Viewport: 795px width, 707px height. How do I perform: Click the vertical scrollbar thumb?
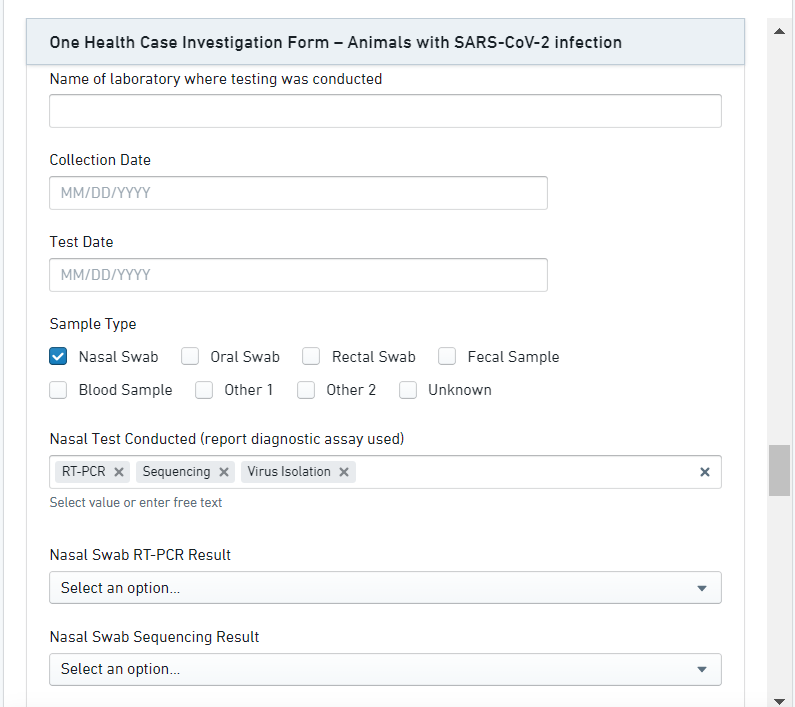[x=779, y=470]
